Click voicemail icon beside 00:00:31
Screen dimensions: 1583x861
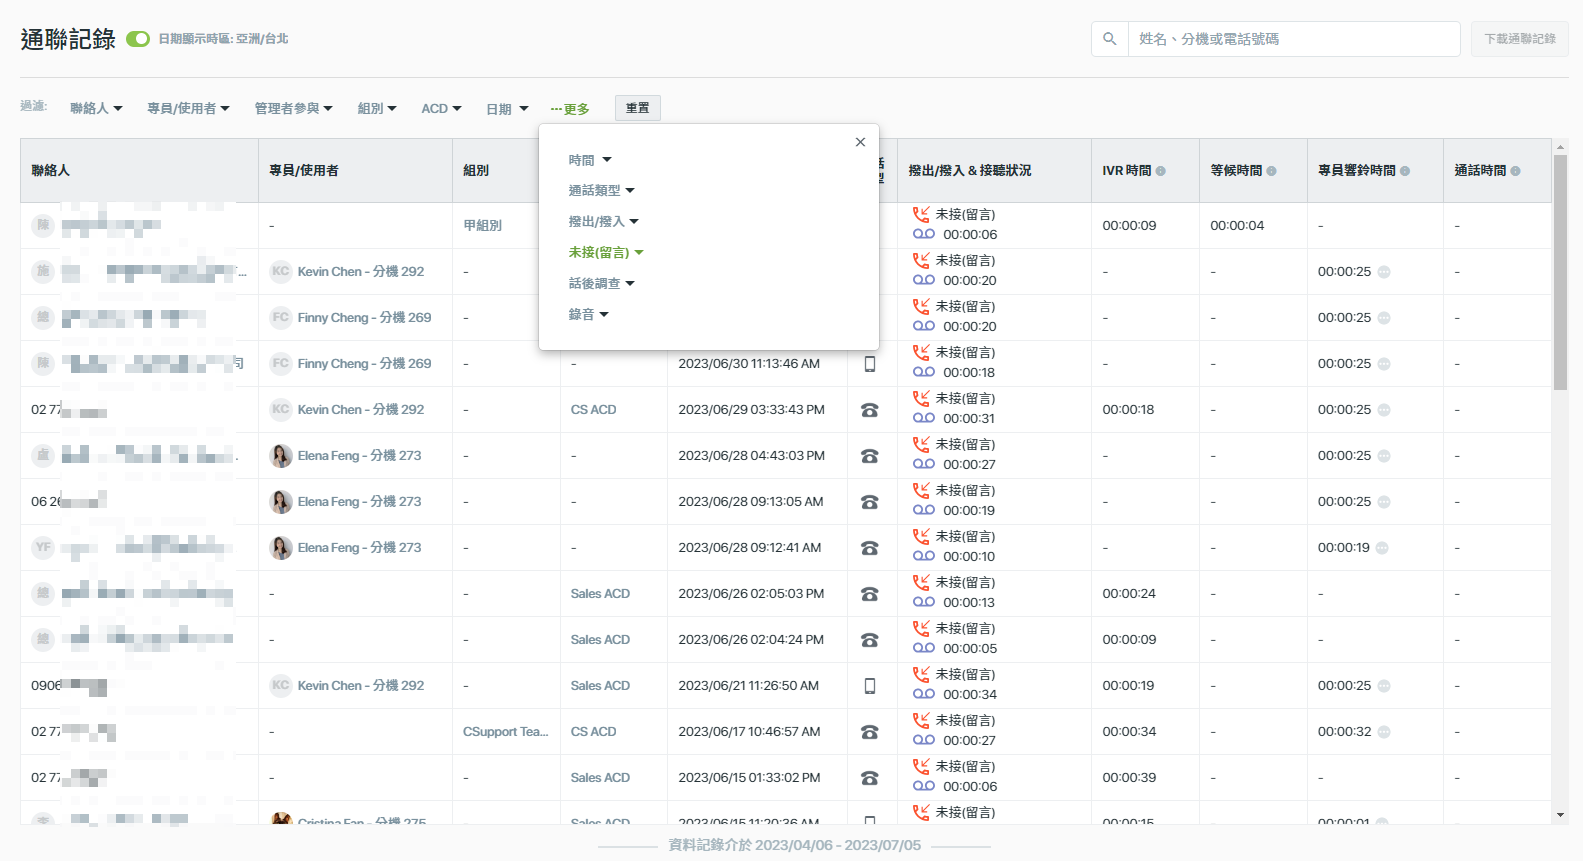coord(924,418)
